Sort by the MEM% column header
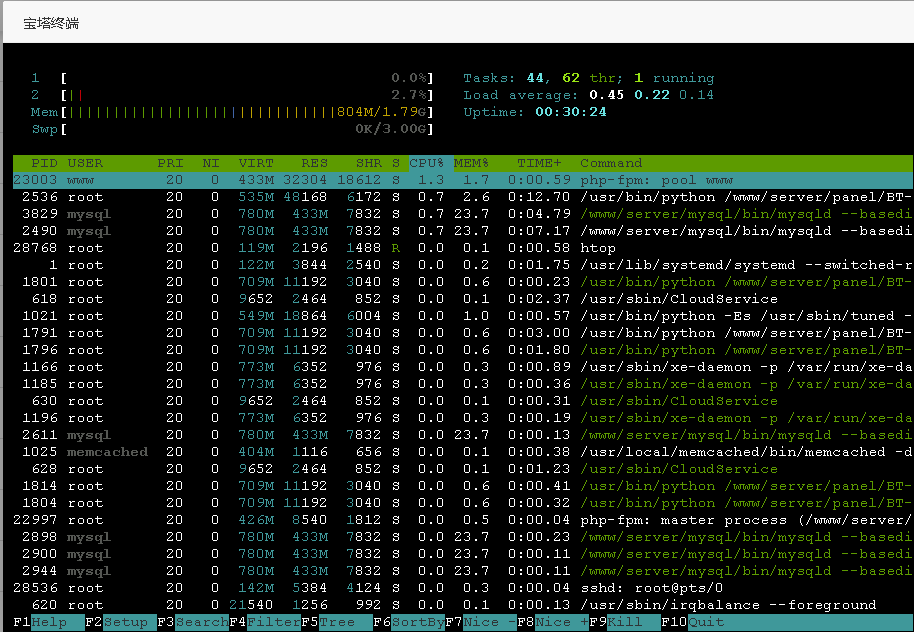 click(472, 163)
